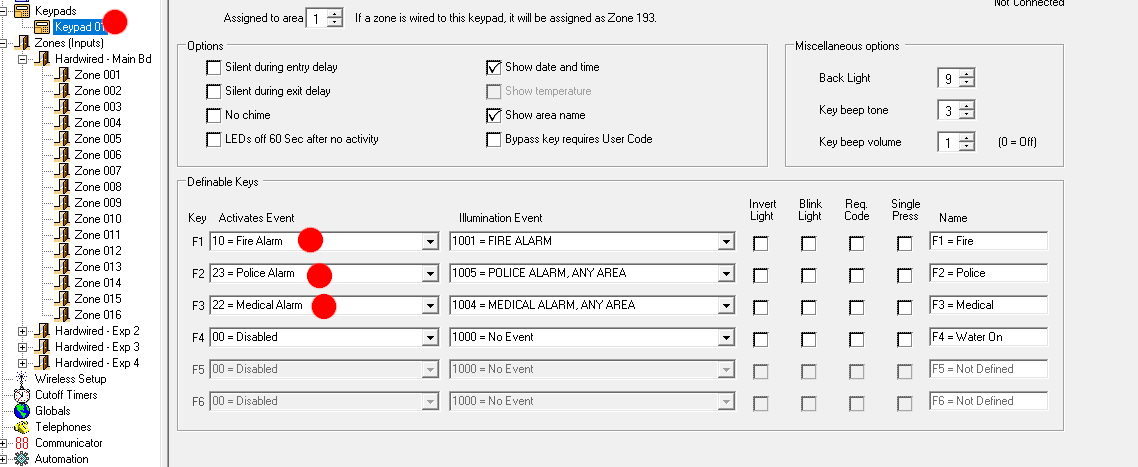Viewport: 1138px width, 467px height.
Task: Click the Keypads folder icon
Action: 21,10
